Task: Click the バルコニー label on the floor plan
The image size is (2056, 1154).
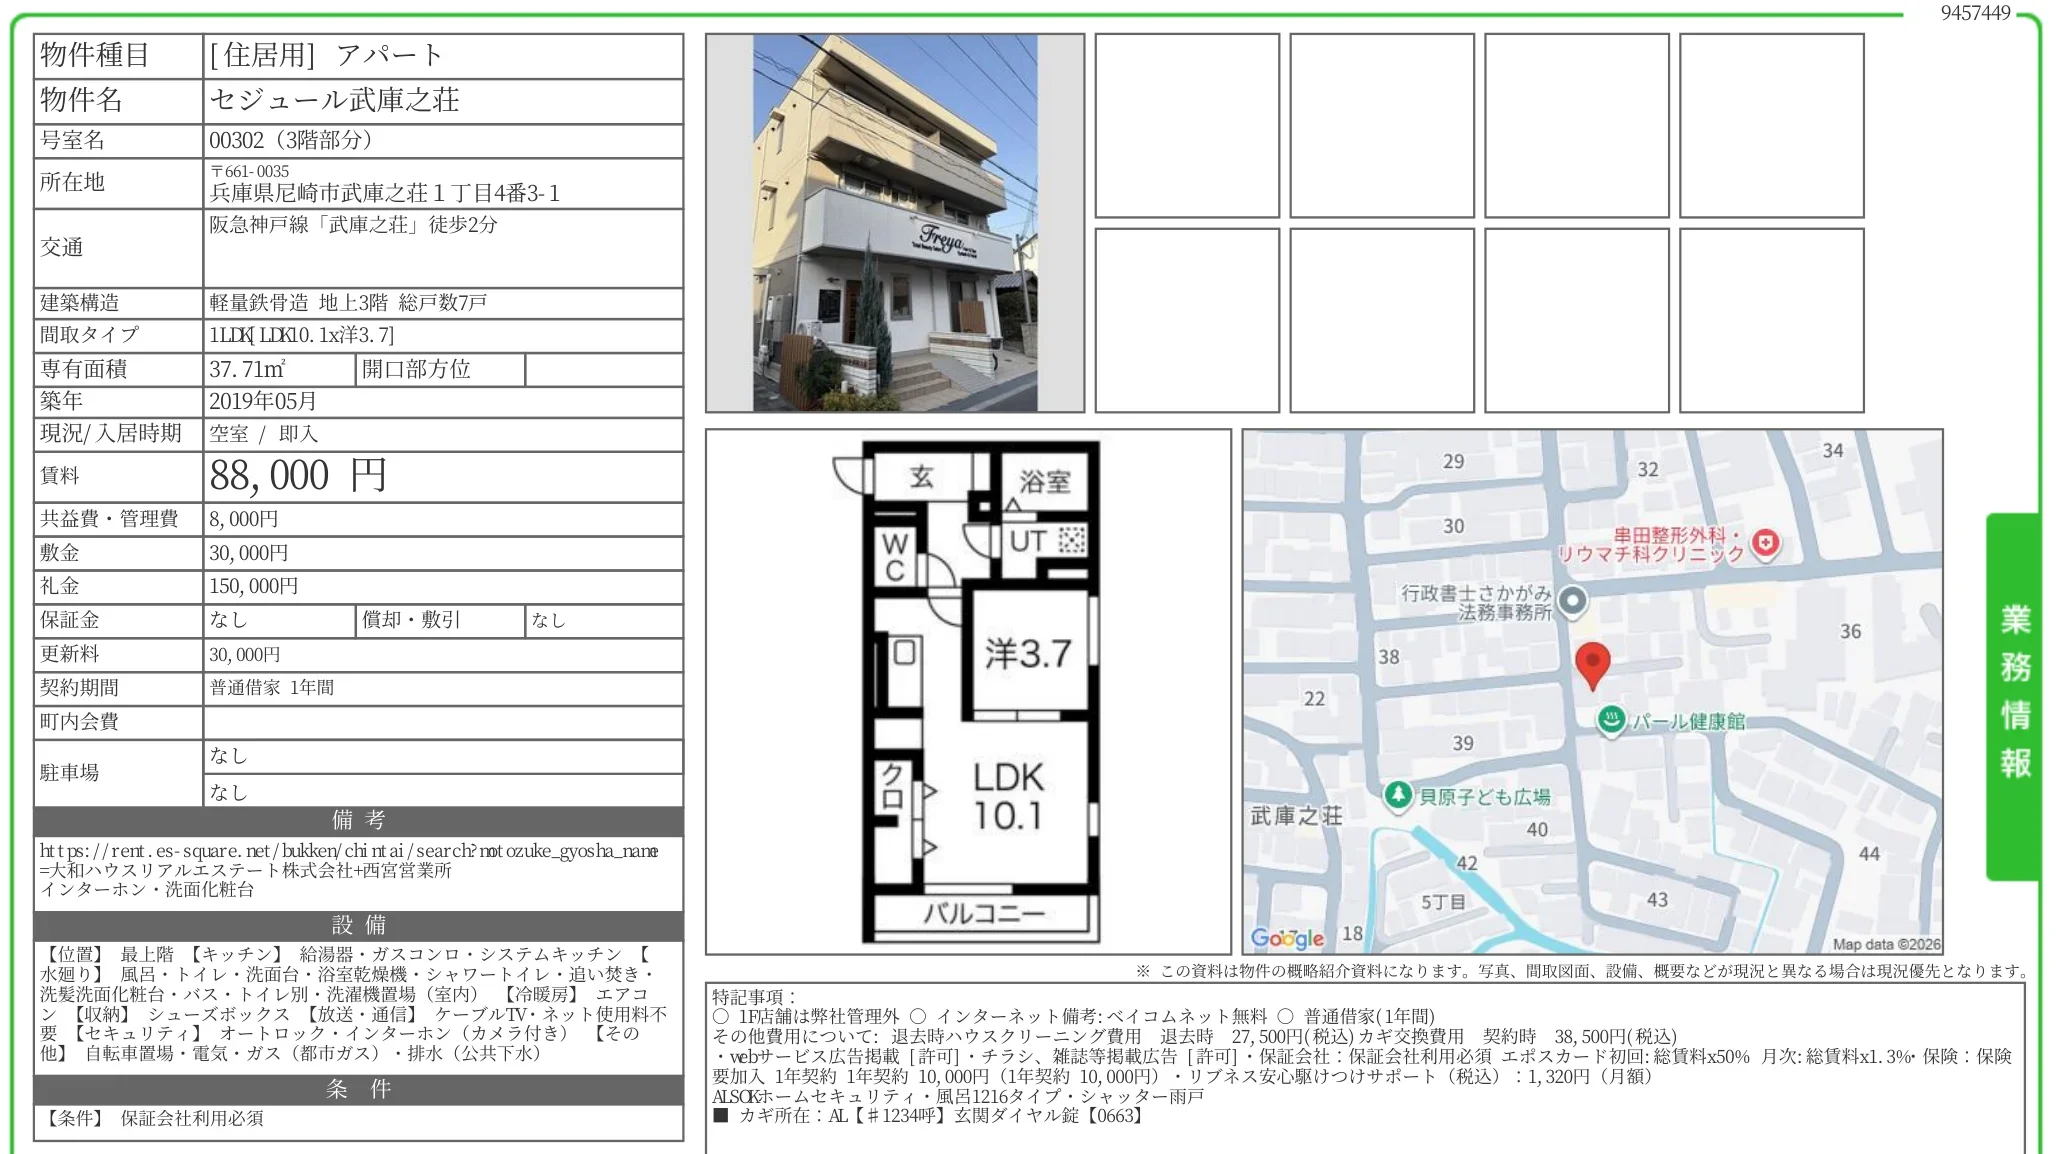Action: click(984, 913)
